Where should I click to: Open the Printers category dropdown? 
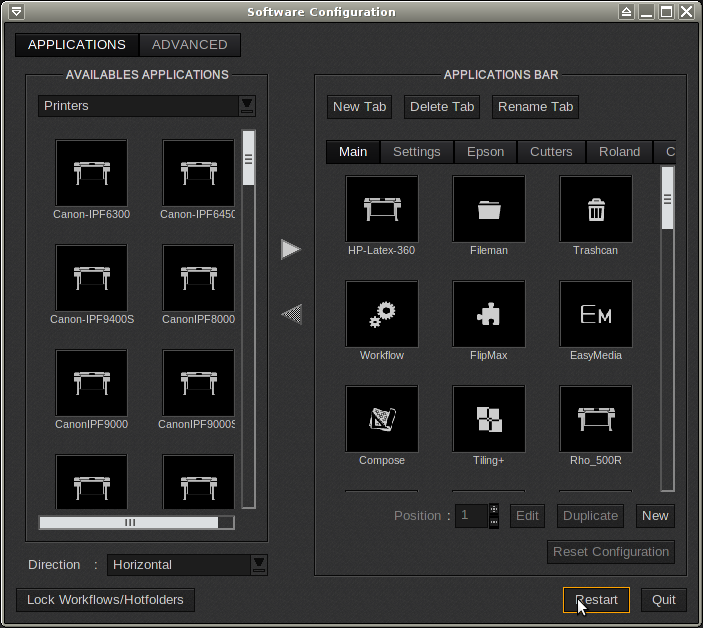coord(147,106)
